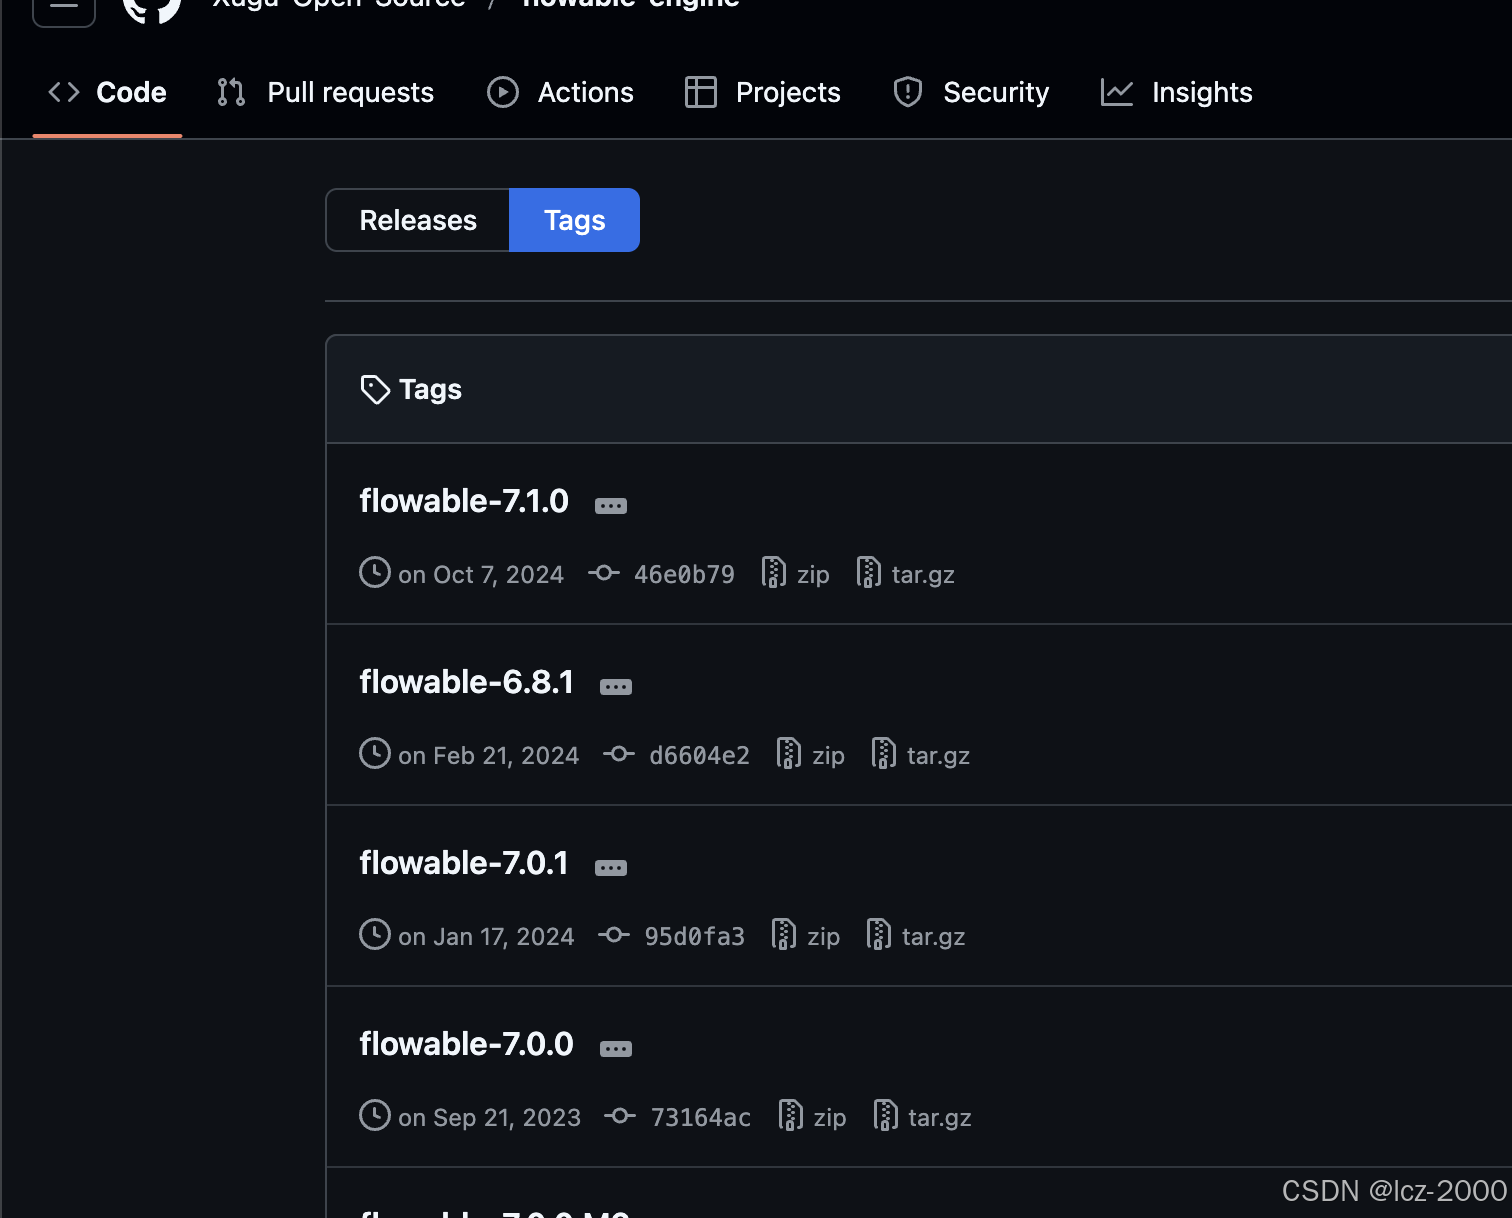Image resolution: width=1512 pixels, height=1218 pixels.
Task: Click commit icon beside 73164ac
Action: (x=620, y=1116)
